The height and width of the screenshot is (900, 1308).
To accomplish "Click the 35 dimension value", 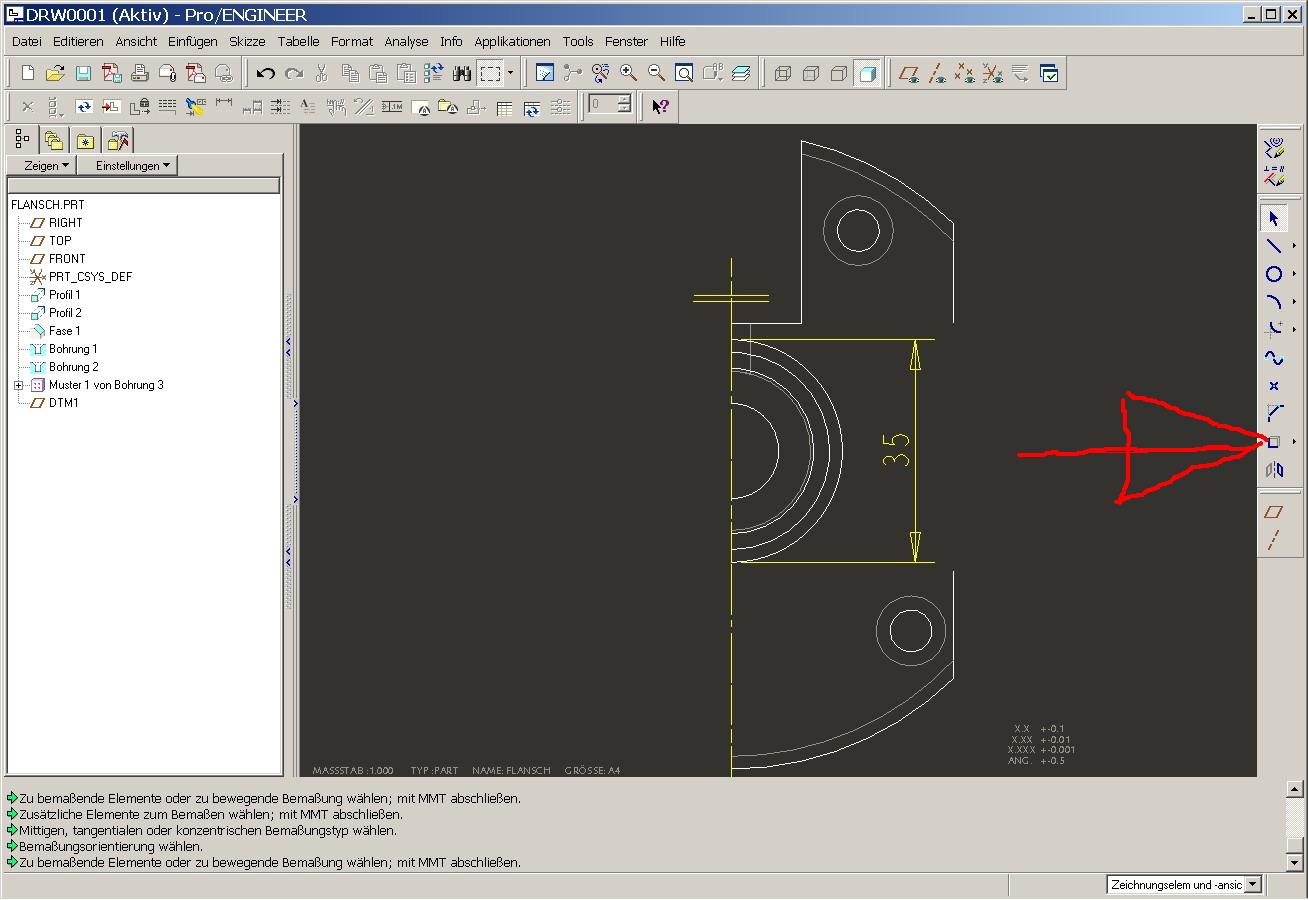I will [x=898, y=449].
